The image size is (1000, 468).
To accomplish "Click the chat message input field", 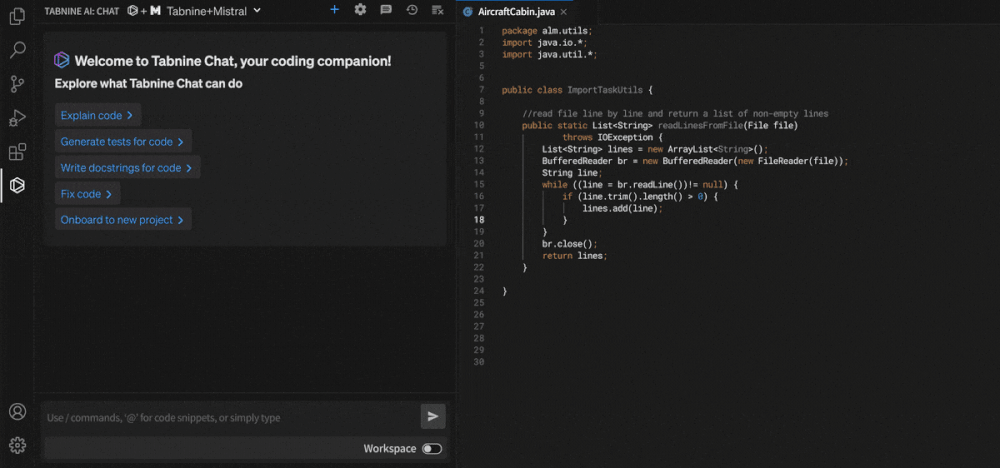I will pos(230,418).
